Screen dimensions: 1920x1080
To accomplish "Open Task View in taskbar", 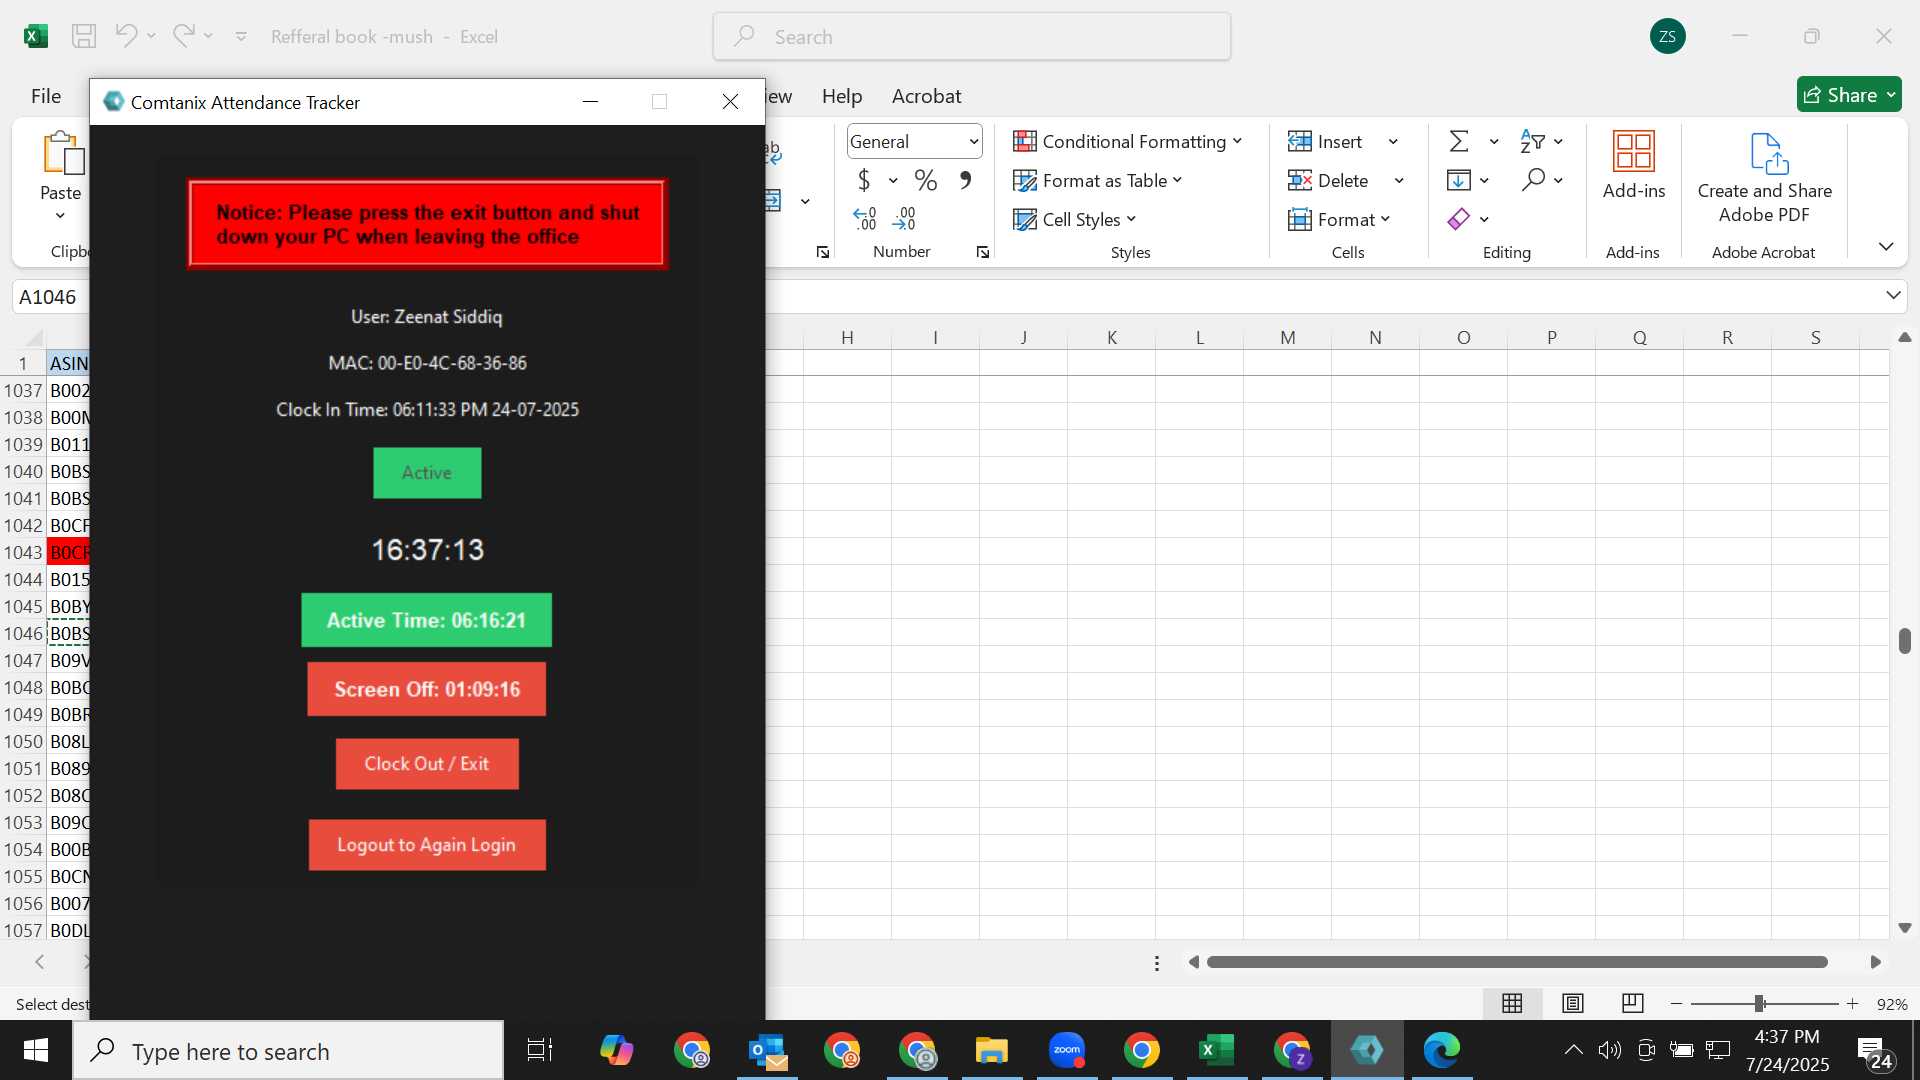I will click(x=540, y=1051).
